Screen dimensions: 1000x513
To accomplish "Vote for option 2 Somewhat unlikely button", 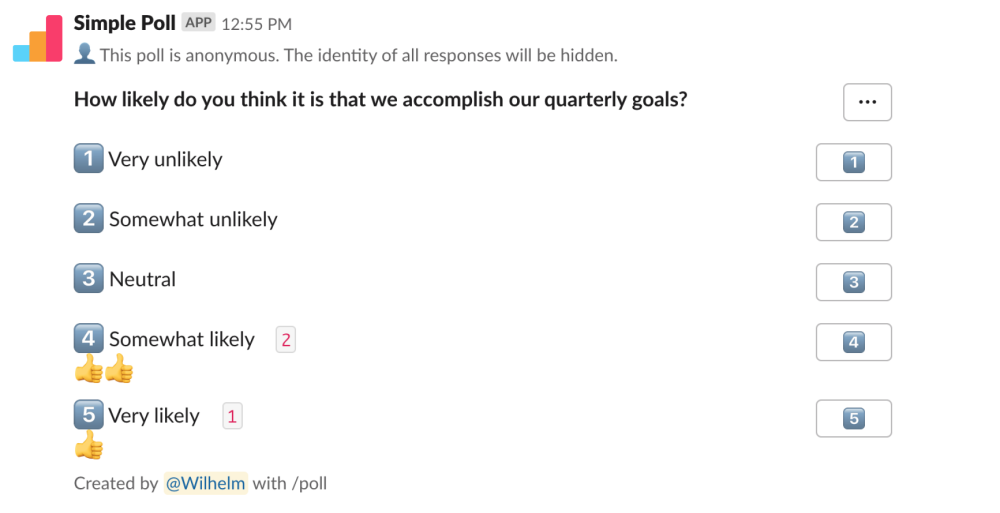I will click(853, 222).
